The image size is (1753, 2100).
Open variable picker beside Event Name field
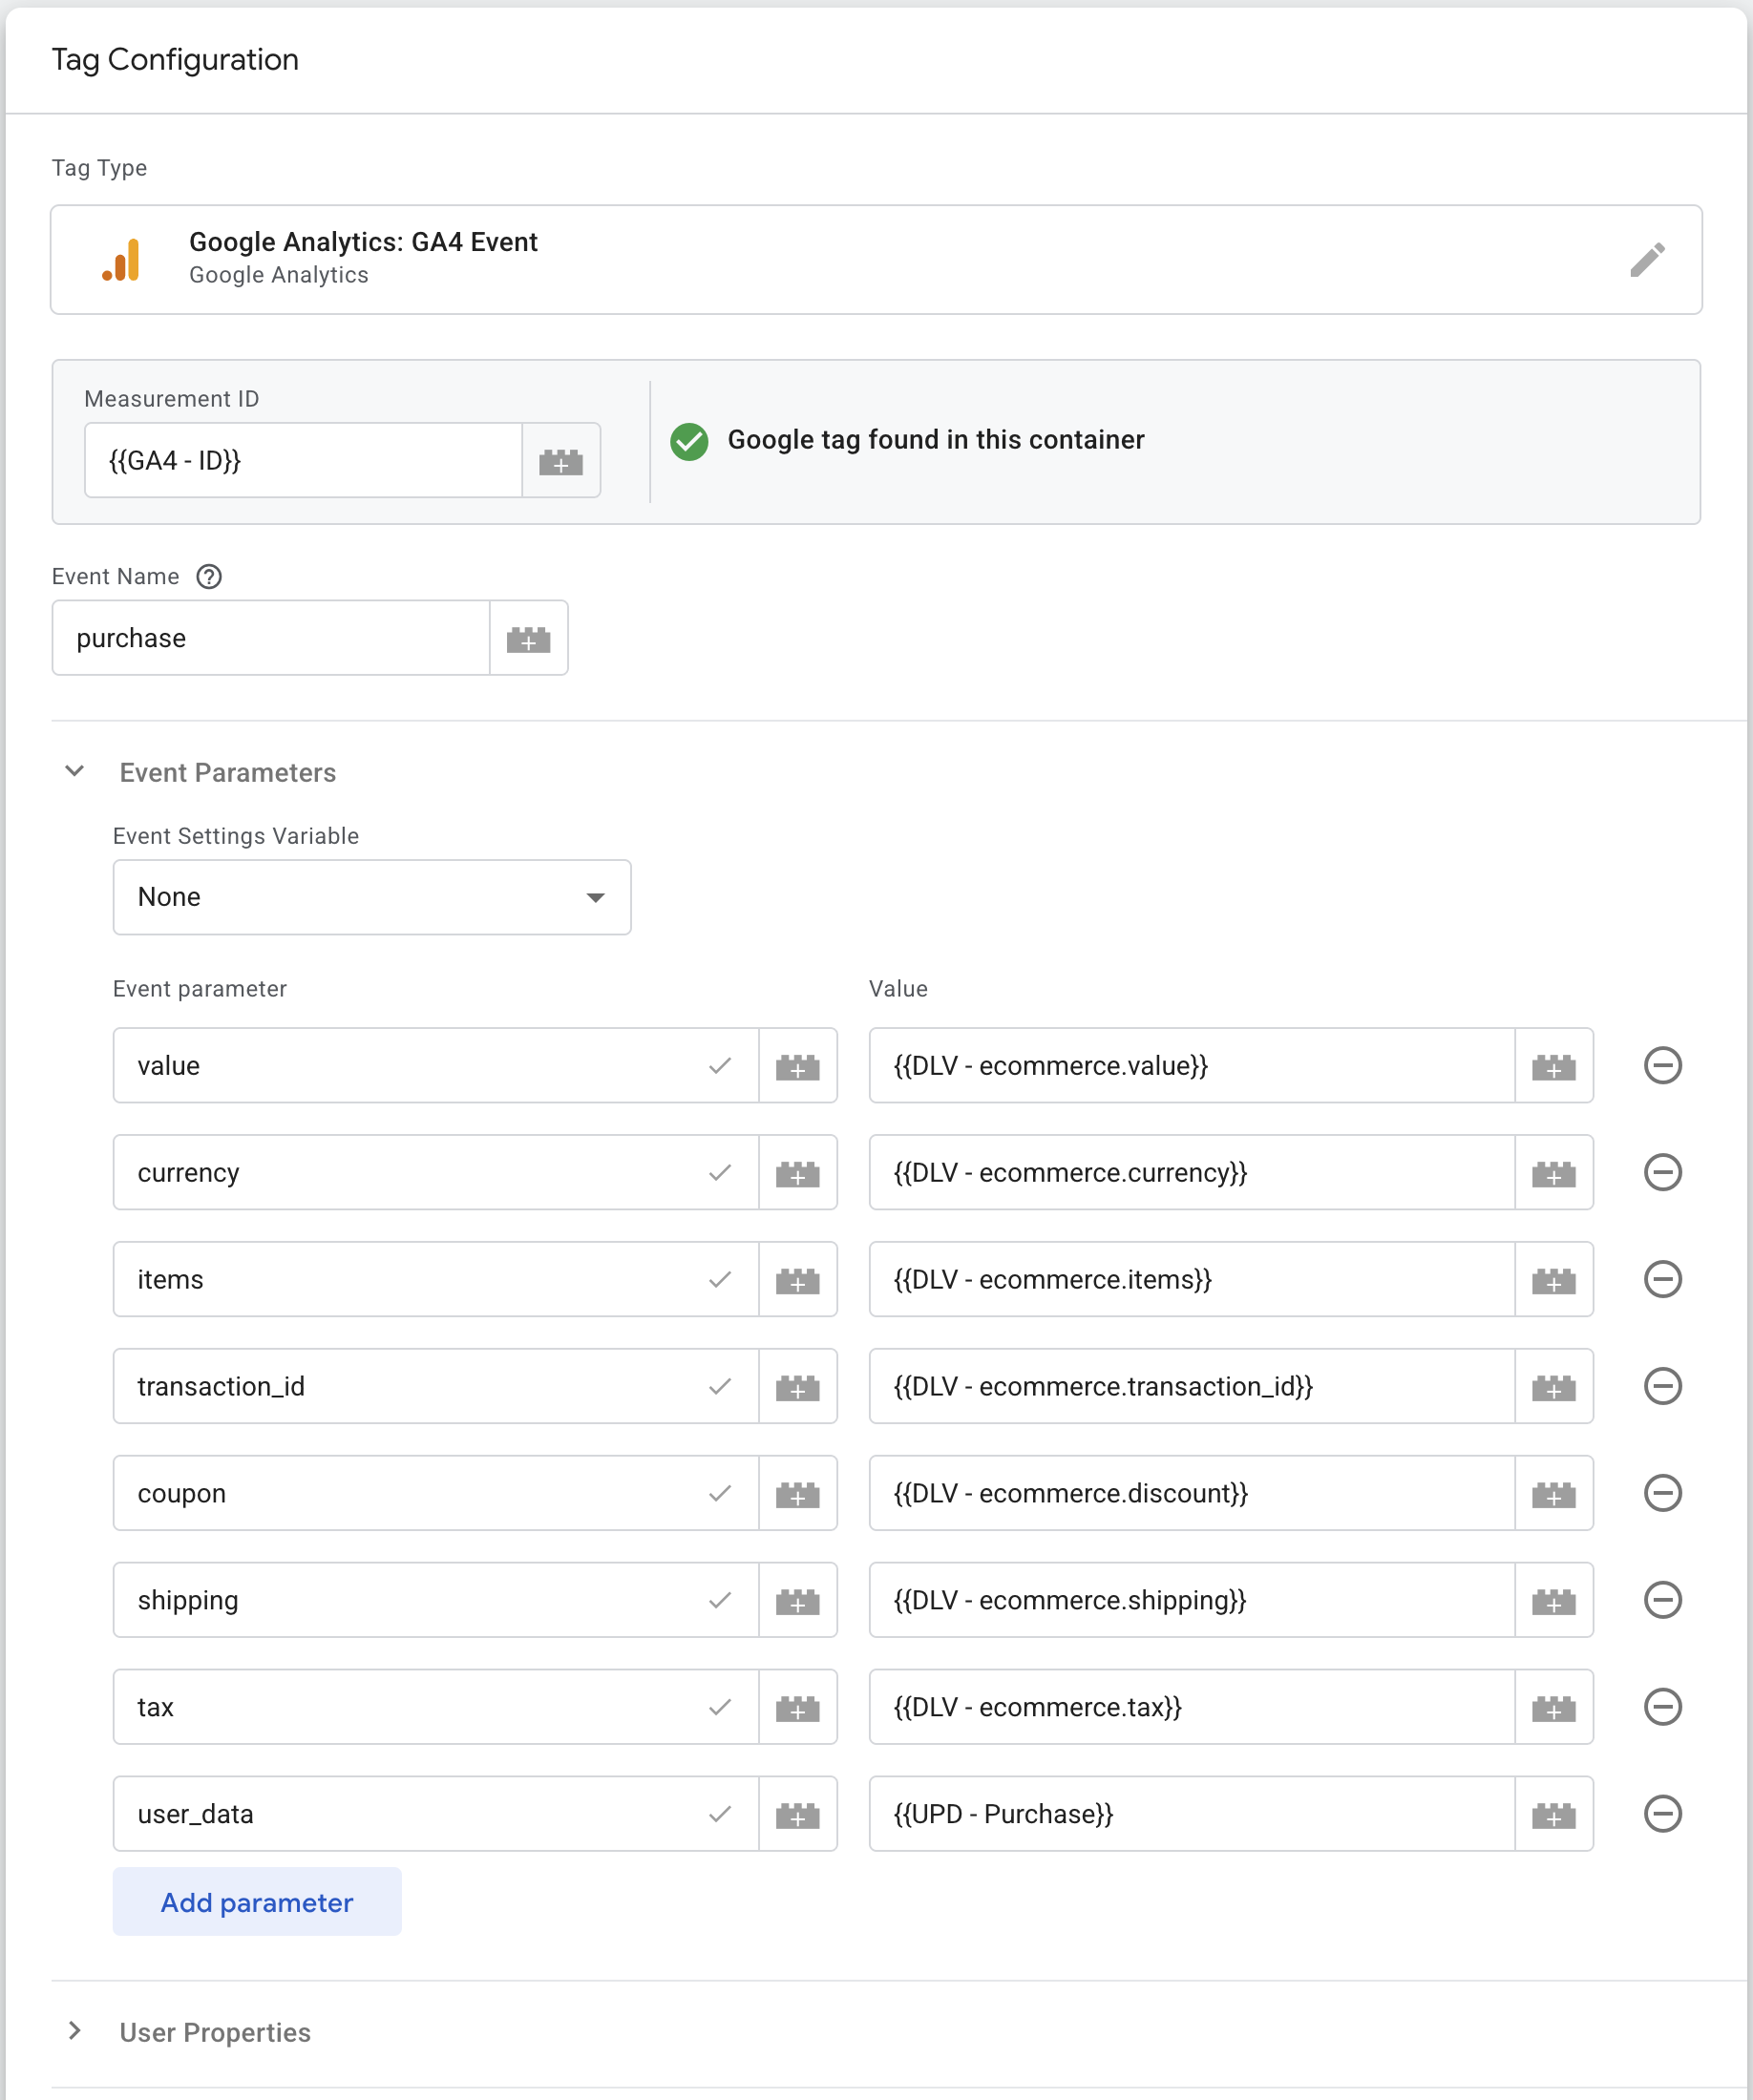tap(529, 638)
